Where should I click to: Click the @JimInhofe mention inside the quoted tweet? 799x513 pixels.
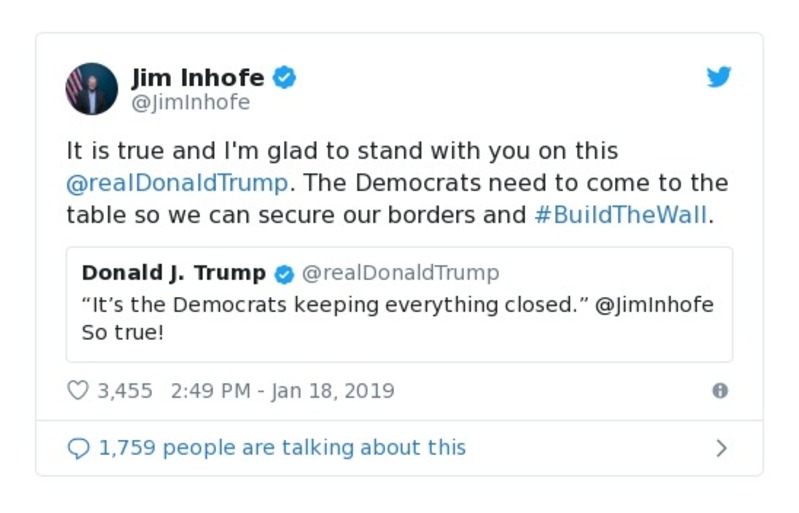[x=654, y=305]
